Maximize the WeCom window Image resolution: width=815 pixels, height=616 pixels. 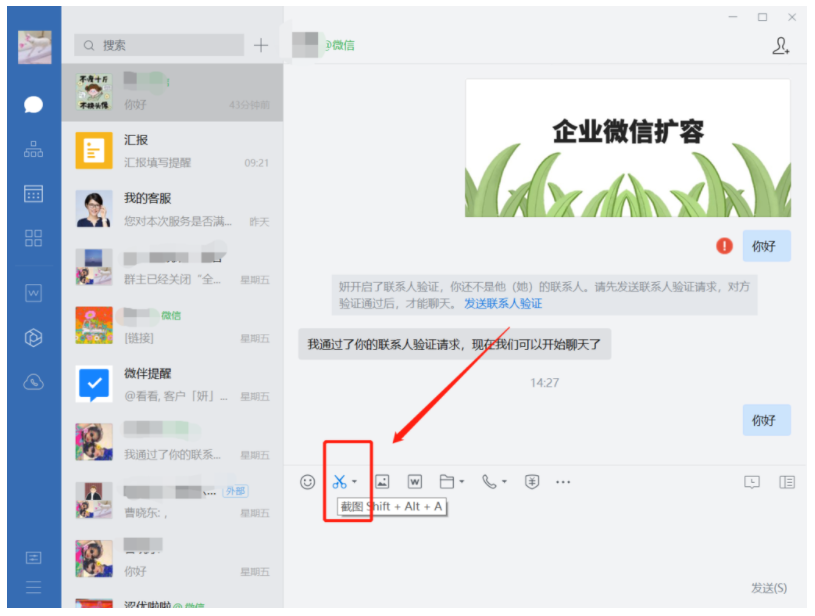tap(762, 17)
